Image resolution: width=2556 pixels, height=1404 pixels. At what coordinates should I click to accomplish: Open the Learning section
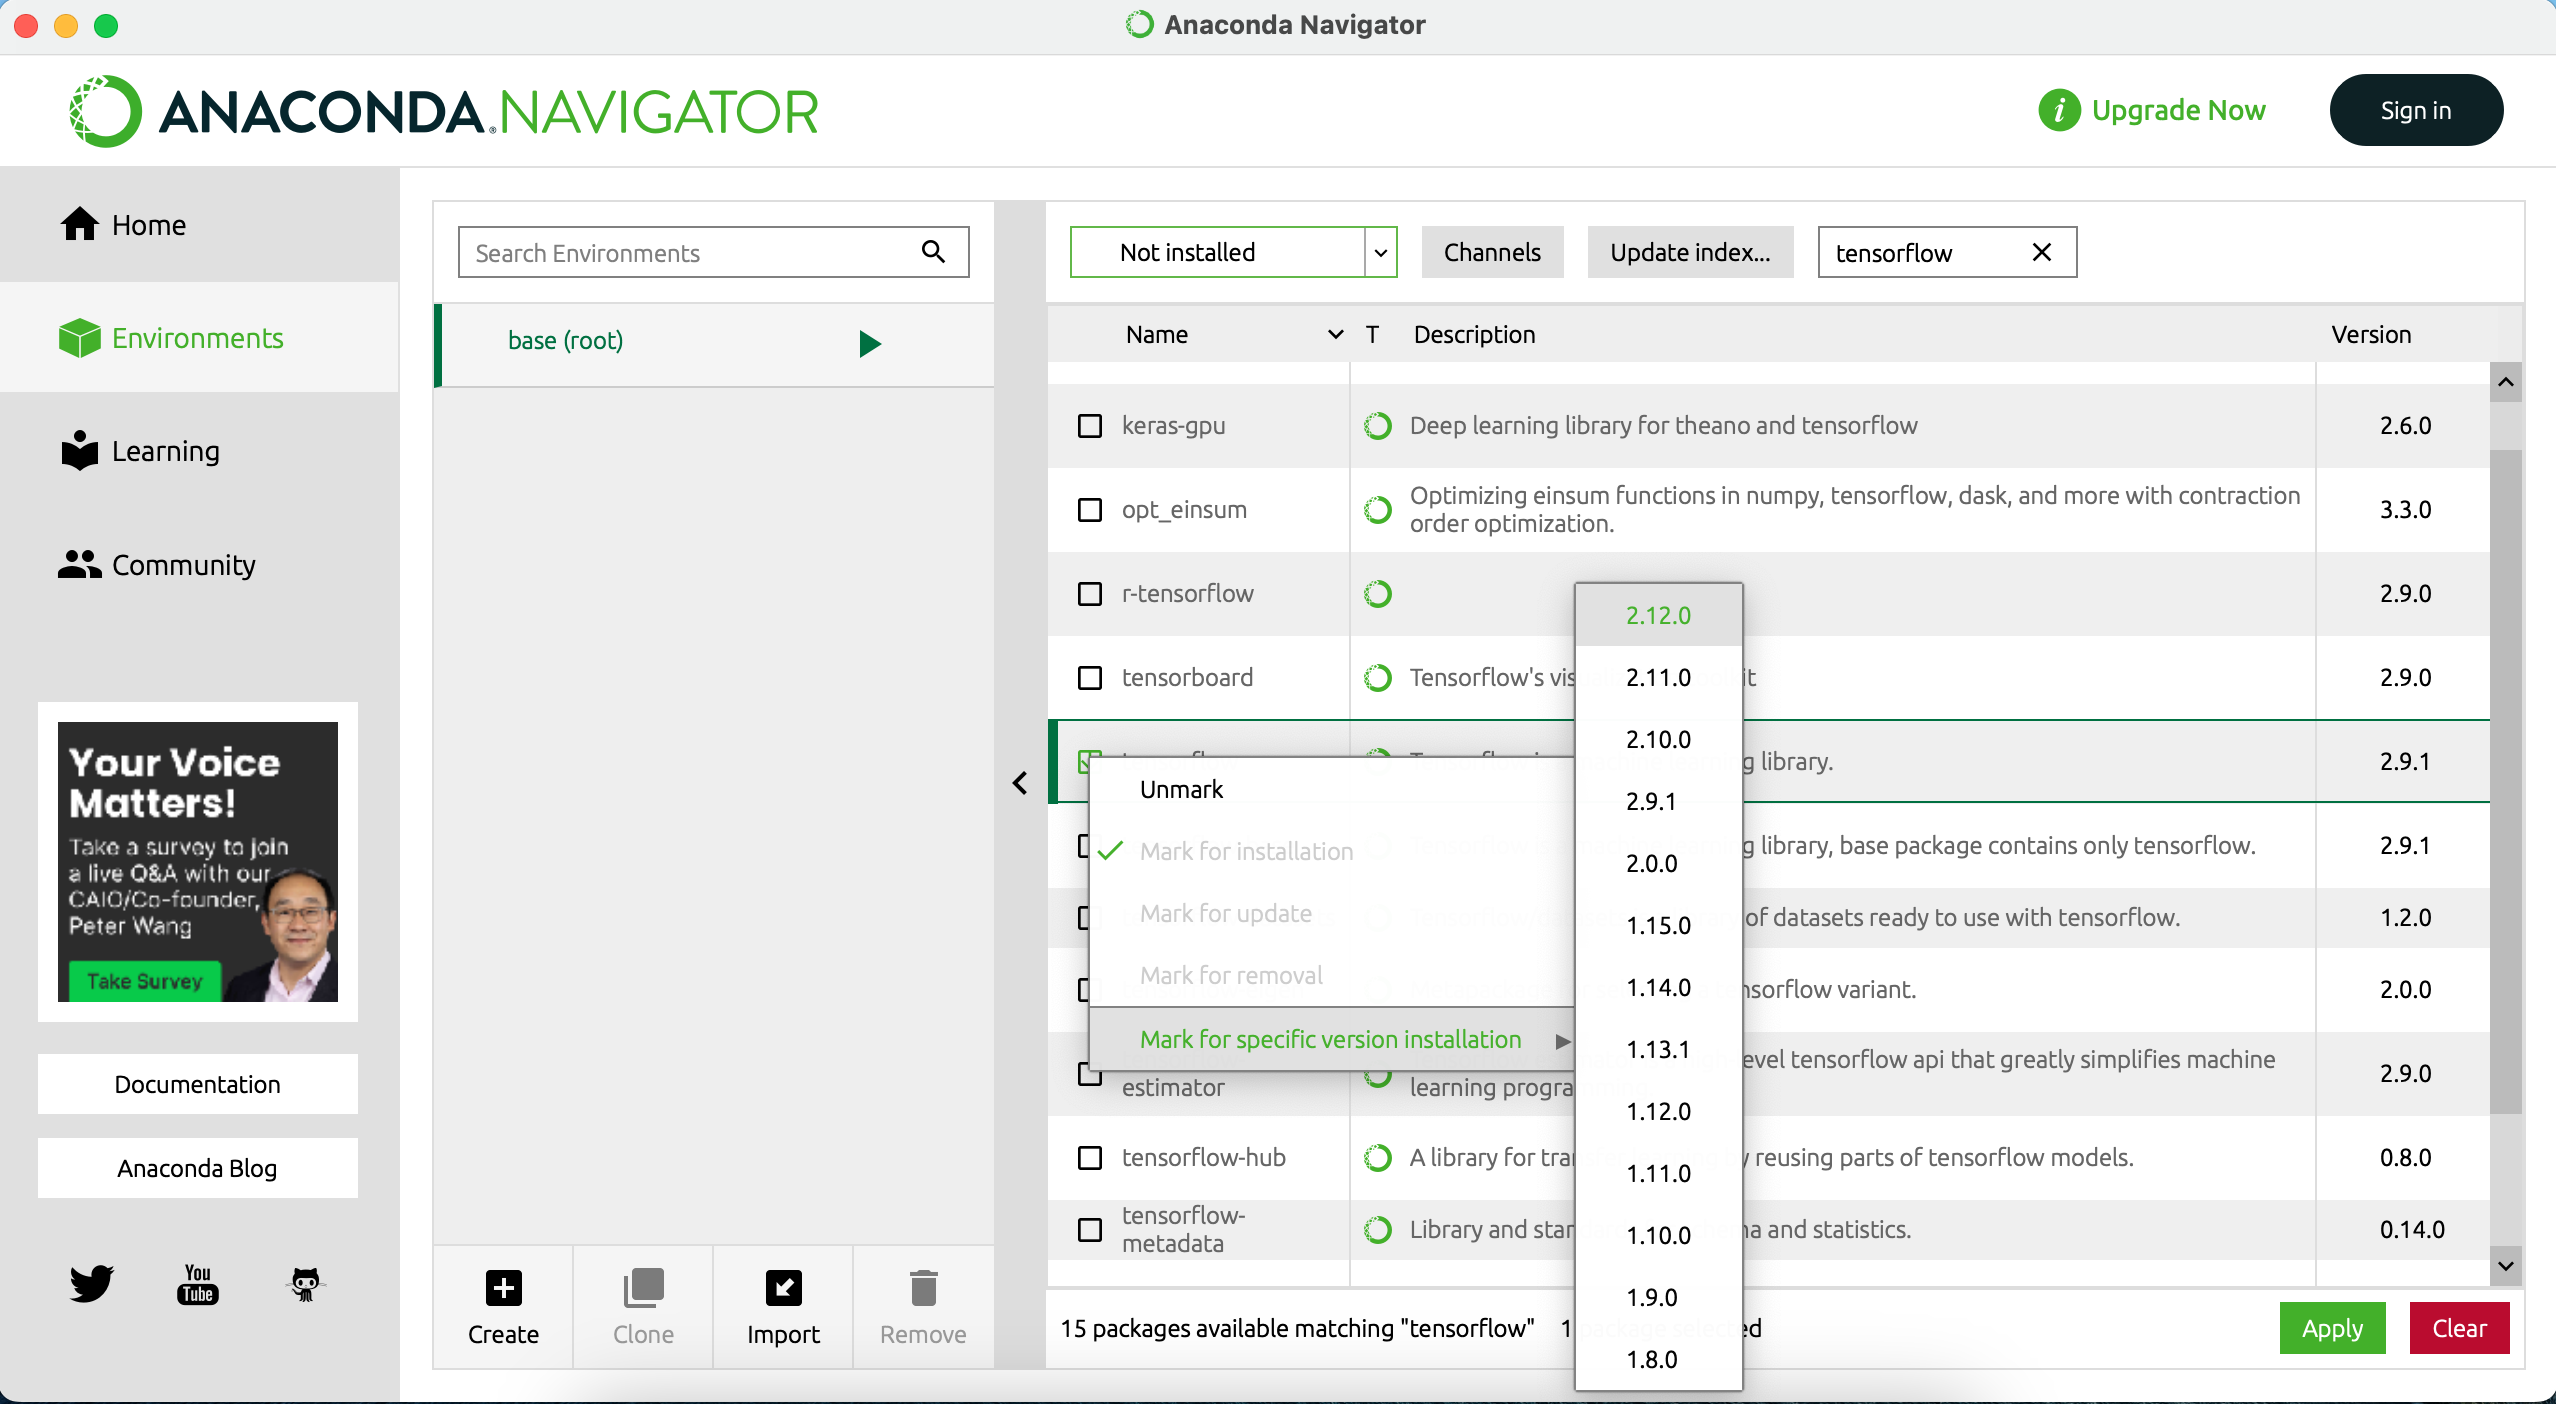tap(140, 451)
